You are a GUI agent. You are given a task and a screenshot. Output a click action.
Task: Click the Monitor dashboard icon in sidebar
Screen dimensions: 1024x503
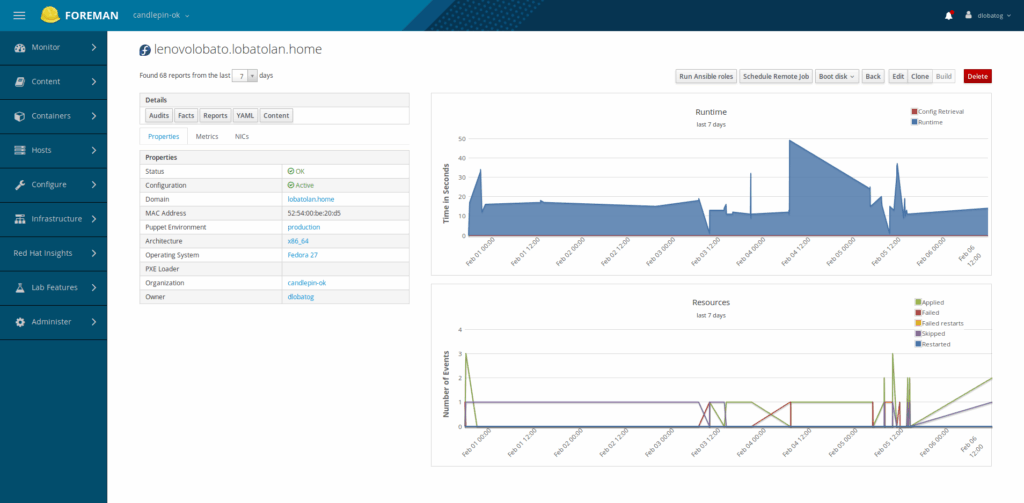coord(20,47)
